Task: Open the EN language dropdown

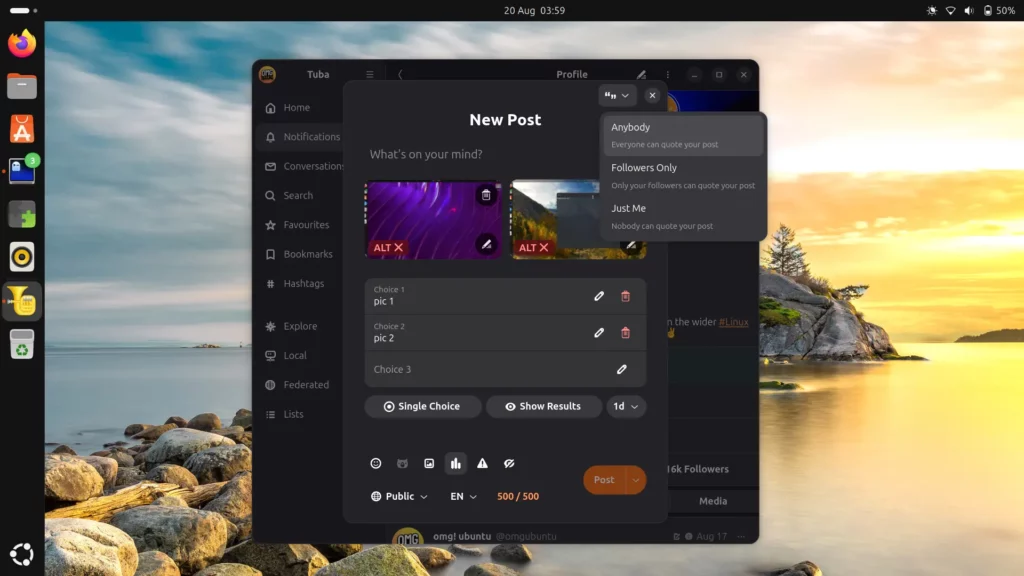Action: [x=463, y=496]
